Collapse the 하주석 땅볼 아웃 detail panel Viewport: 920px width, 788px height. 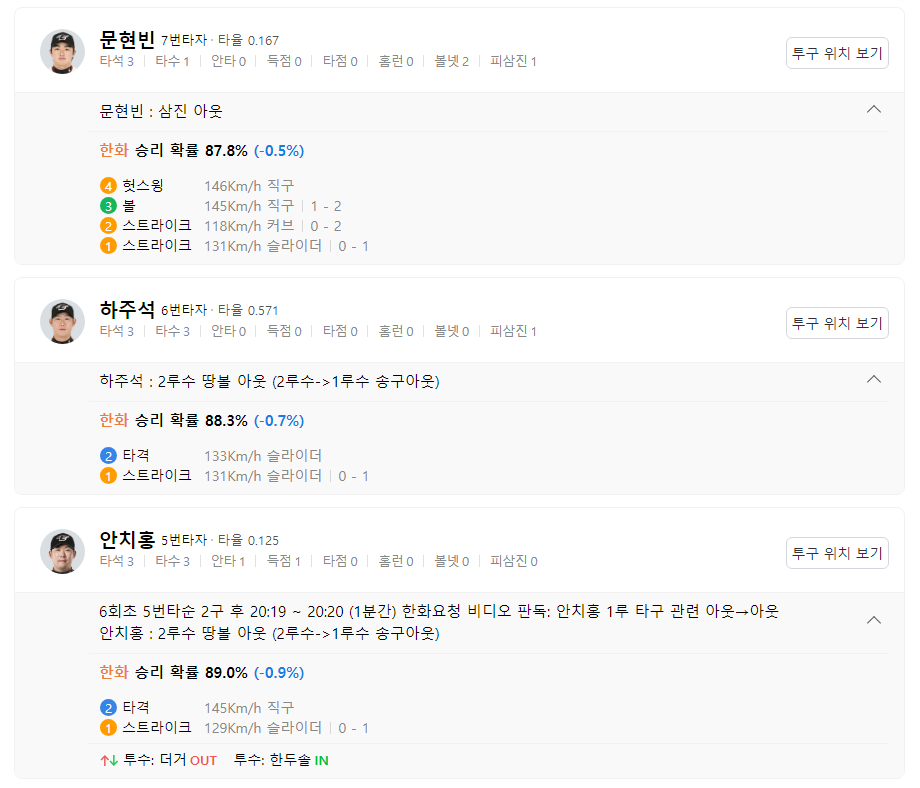tap(874, 380)
